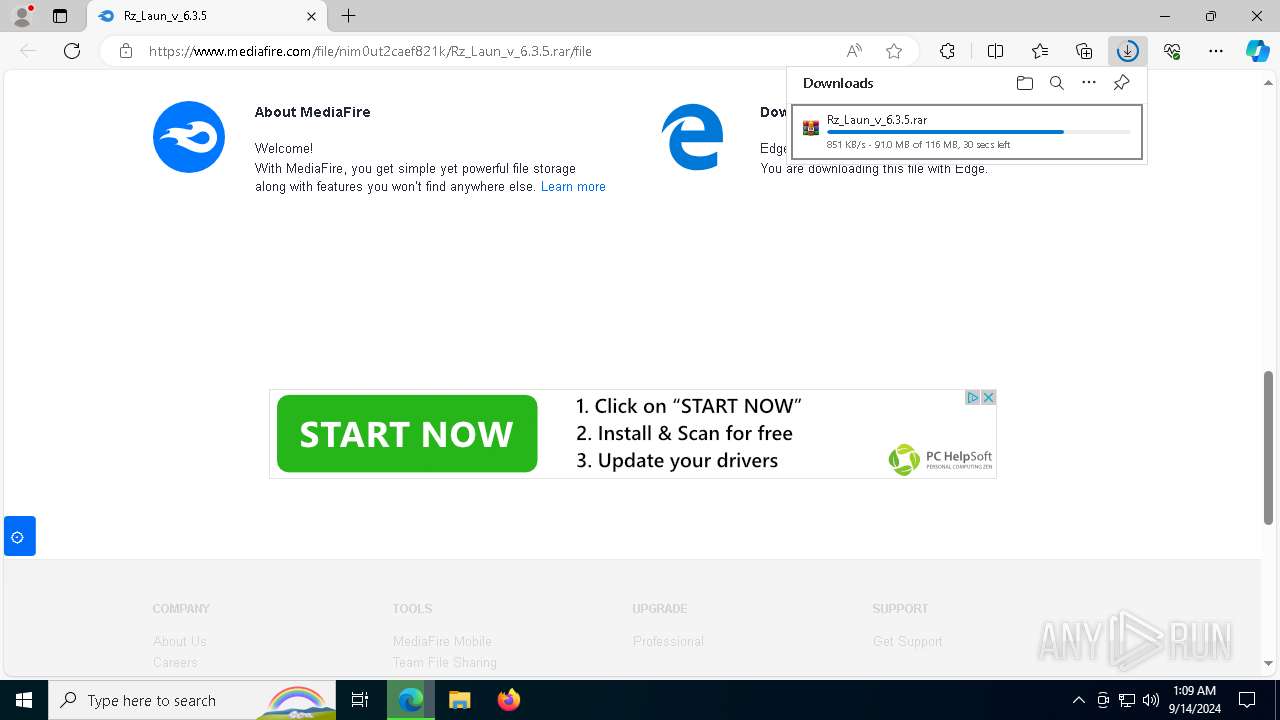Open the Careers footer link
The width and height of the screenshot is (1280, 720).
coord(175,662)
